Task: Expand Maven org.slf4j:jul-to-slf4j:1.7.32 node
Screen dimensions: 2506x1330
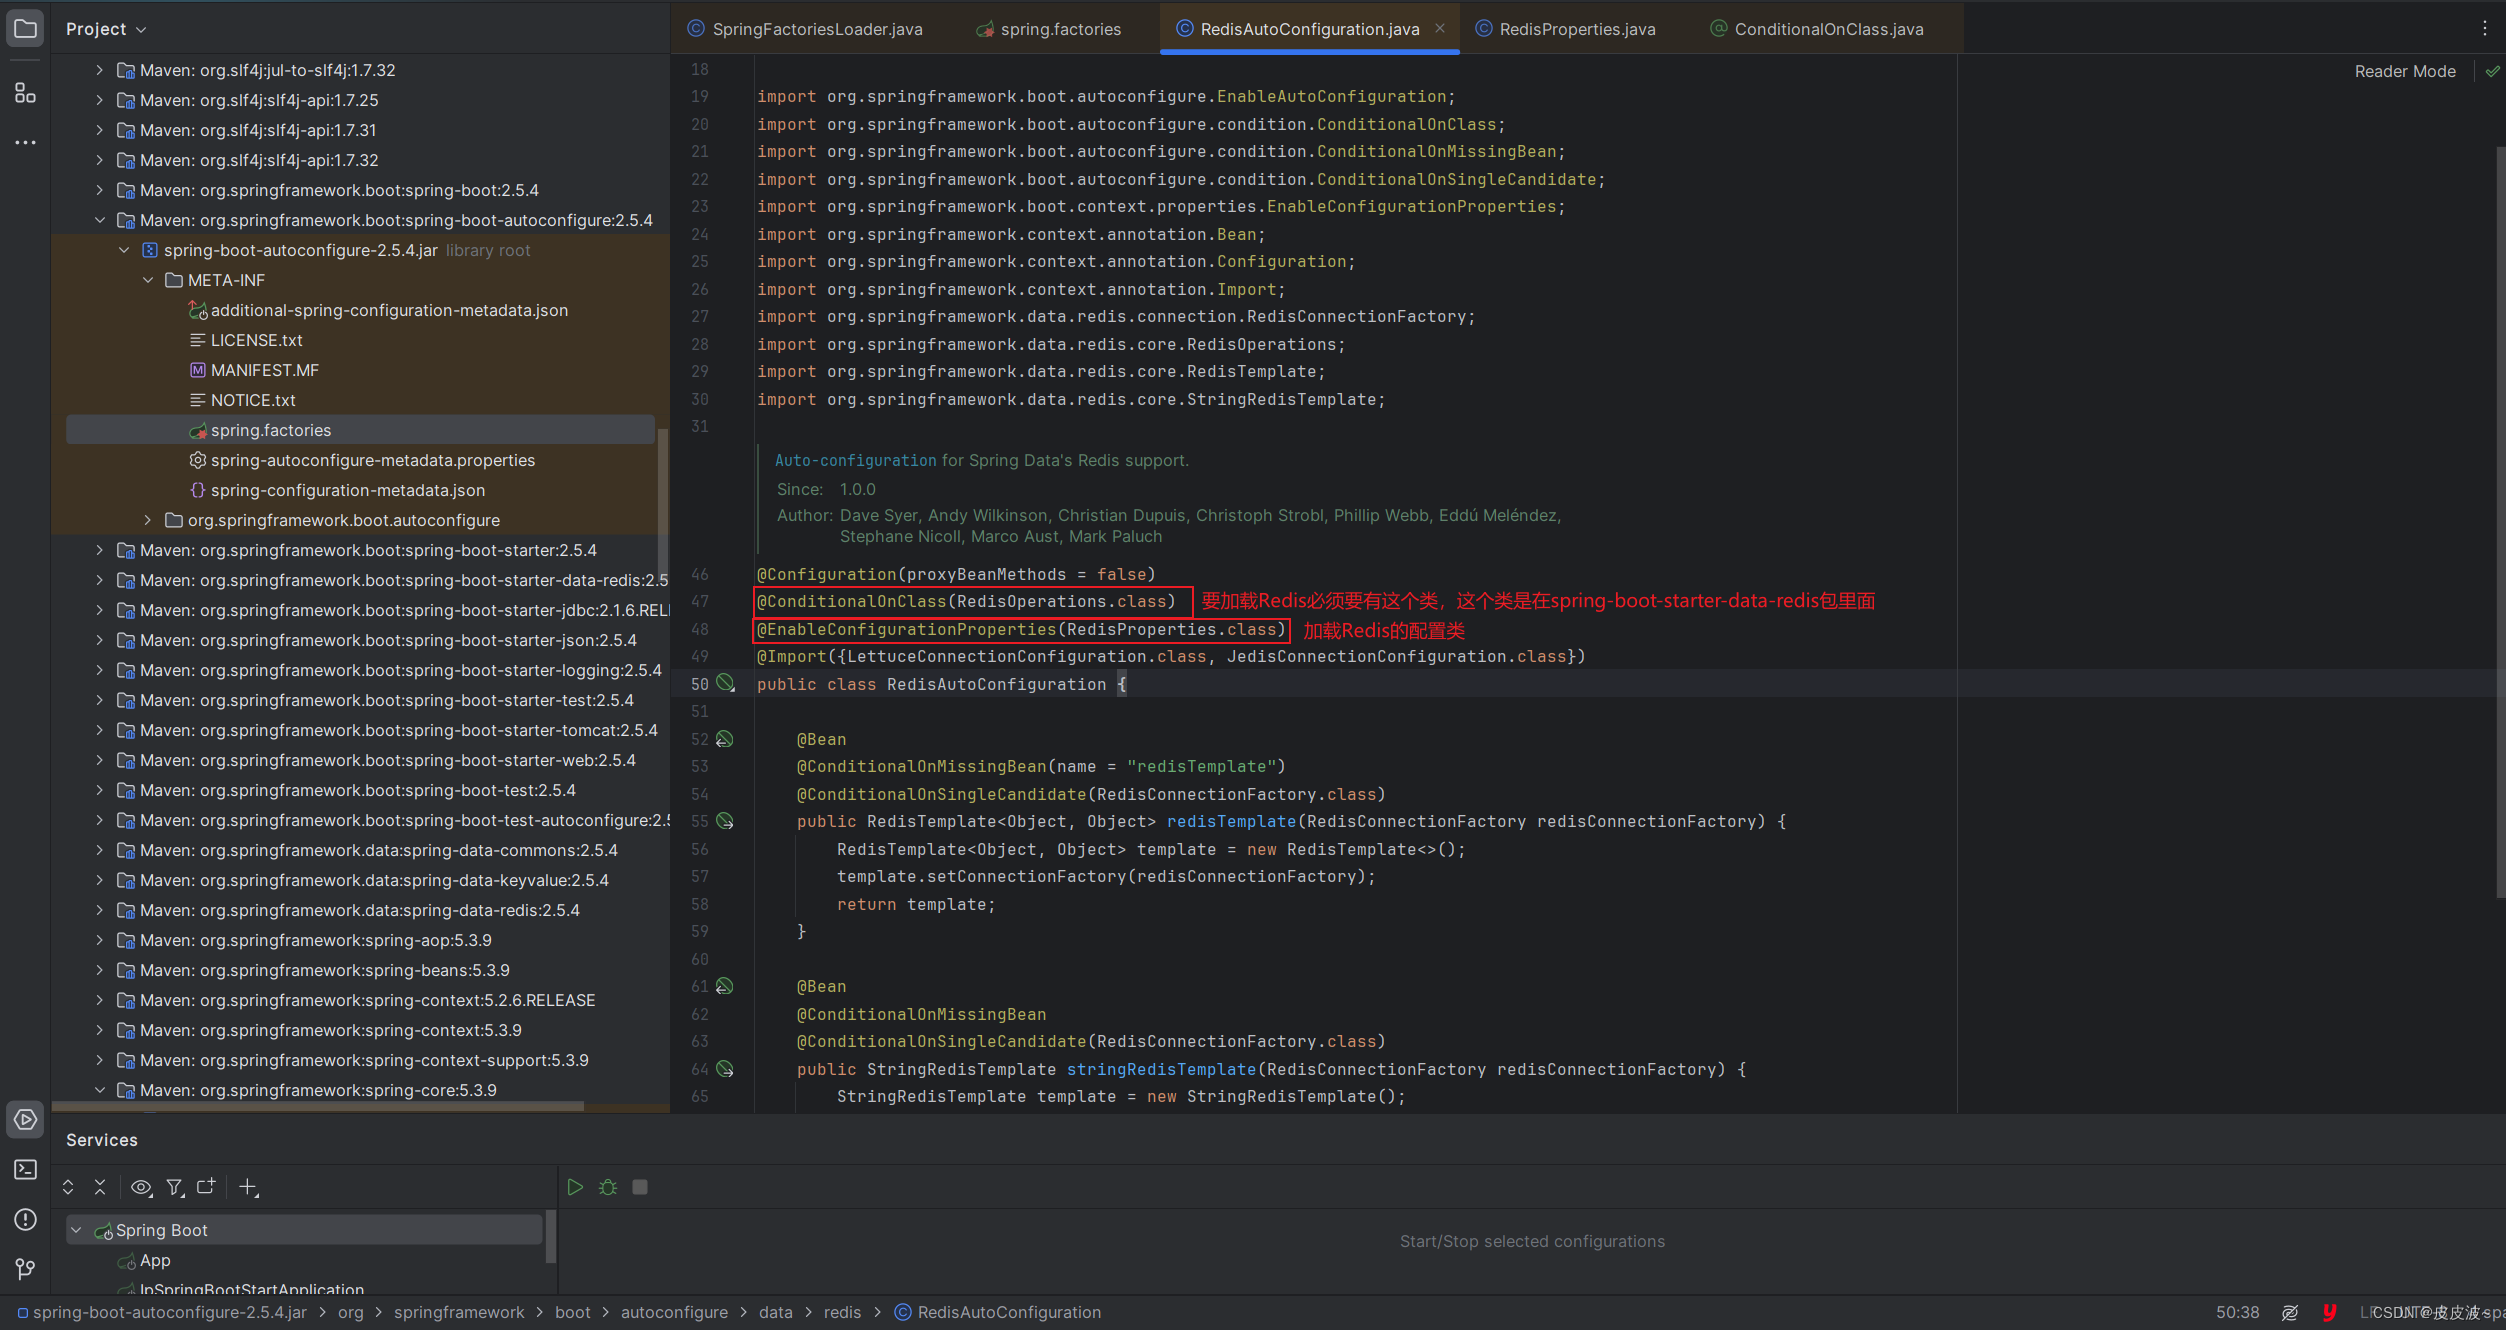Action: pyautogui.click(x=99, y=70)
